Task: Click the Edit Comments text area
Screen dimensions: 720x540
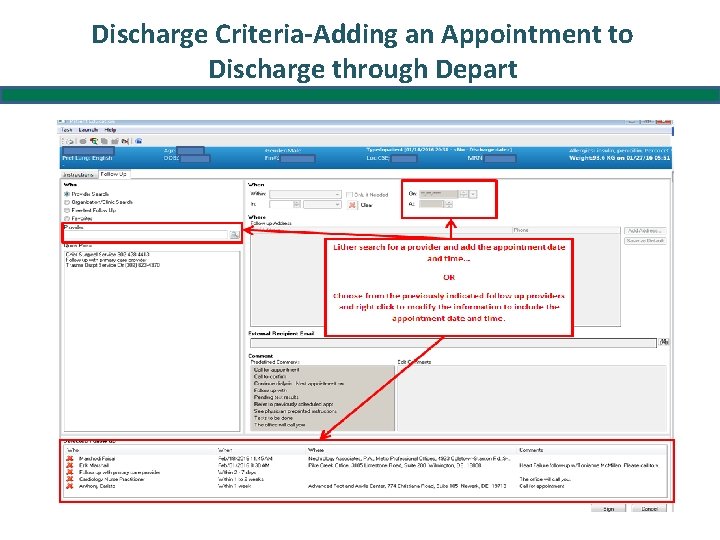Action: [x=532, y=399]
